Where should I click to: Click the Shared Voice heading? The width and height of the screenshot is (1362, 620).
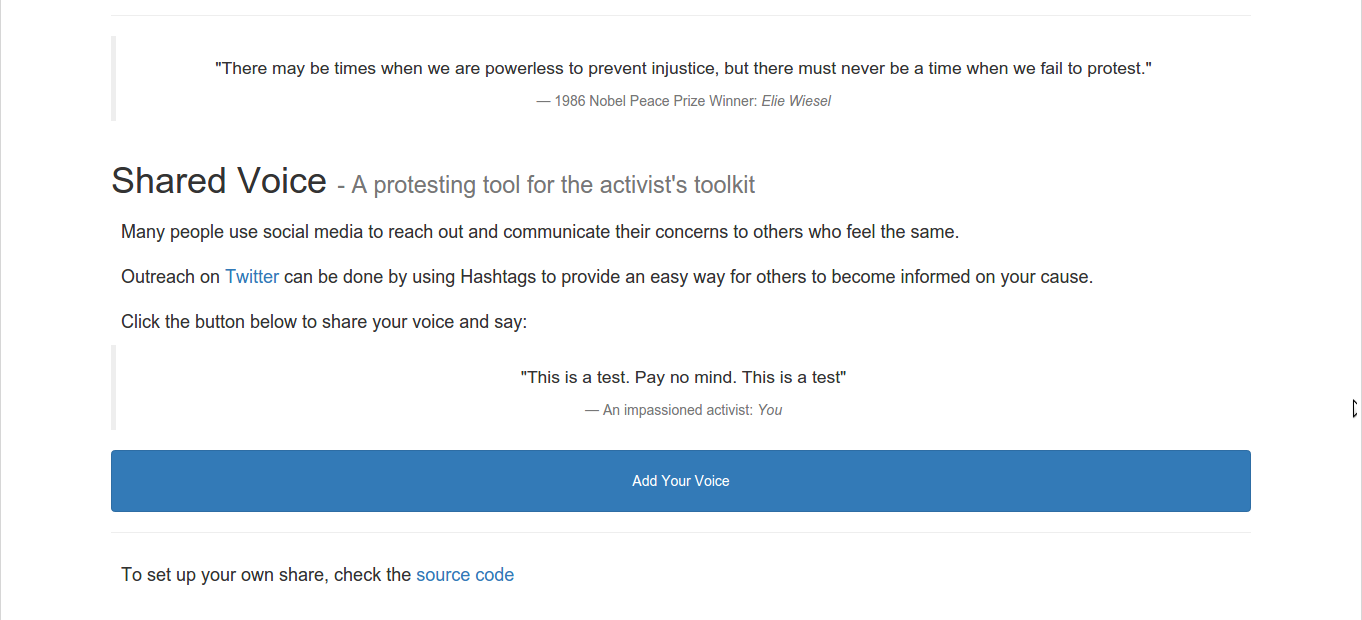pyautogui.click(x=219, y=181)
